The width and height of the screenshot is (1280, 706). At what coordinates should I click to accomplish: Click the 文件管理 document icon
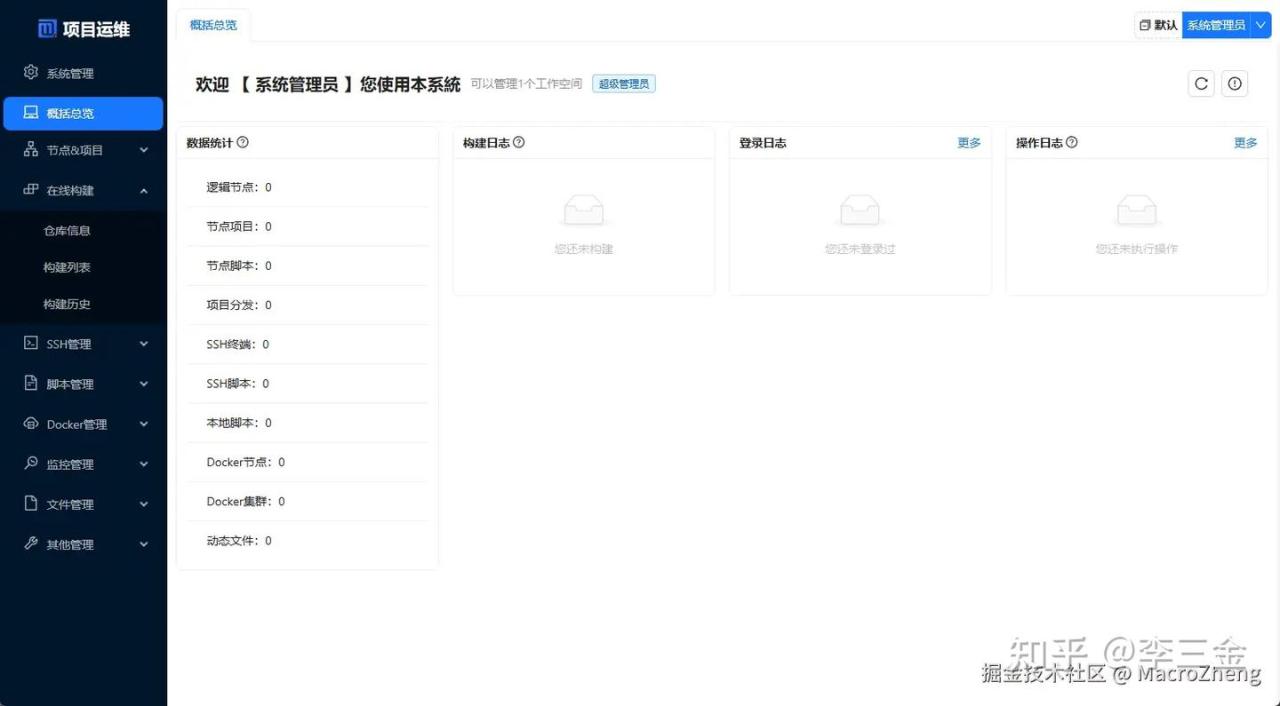point(31,504)
